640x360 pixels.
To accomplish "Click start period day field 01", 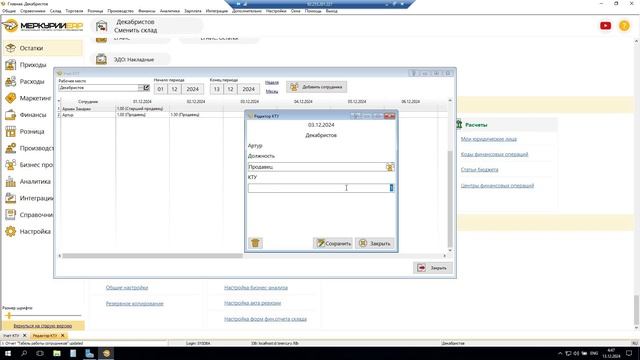I will pyautogui.click(x=160, y=89).
